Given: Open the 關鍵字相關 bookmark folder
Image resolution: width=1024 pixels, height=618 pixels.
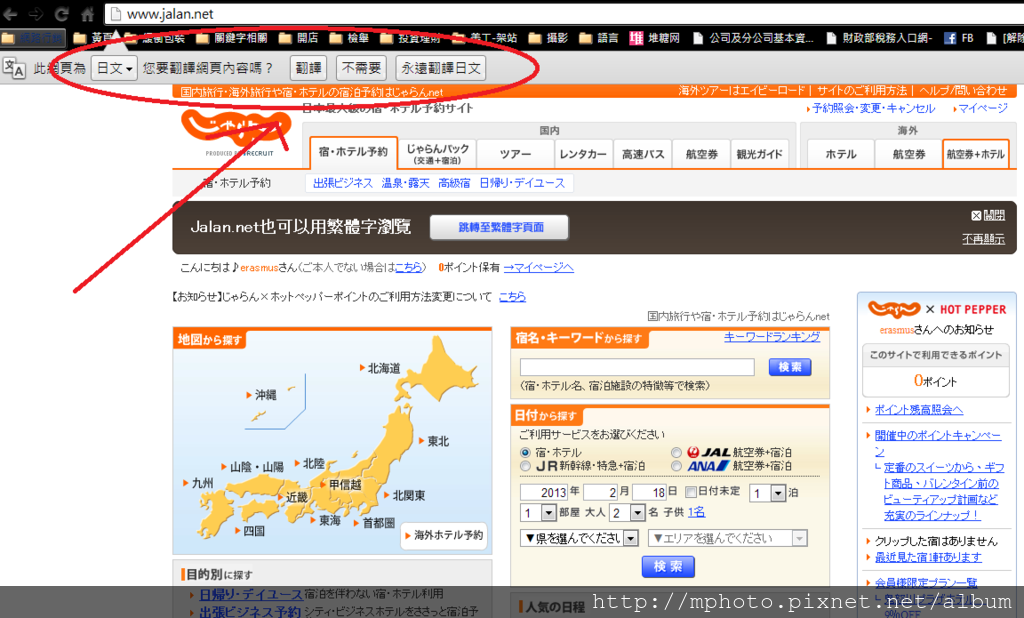Looking at the screenshot, I should tap(232, 38).
